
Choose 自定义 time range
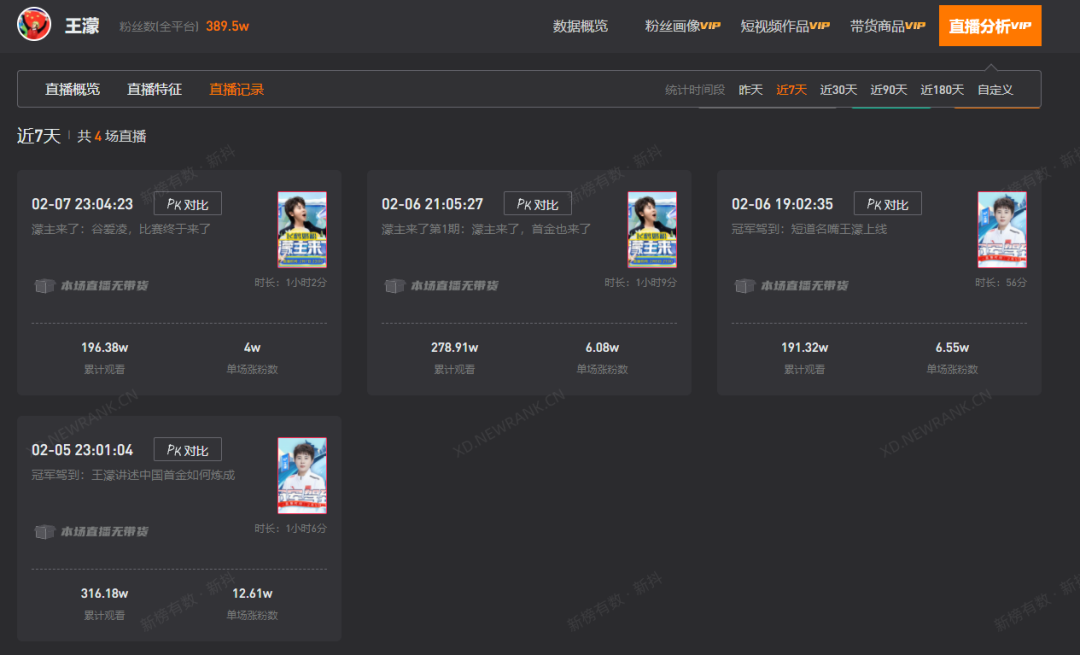pyautogui.click(x=995, y=90)
